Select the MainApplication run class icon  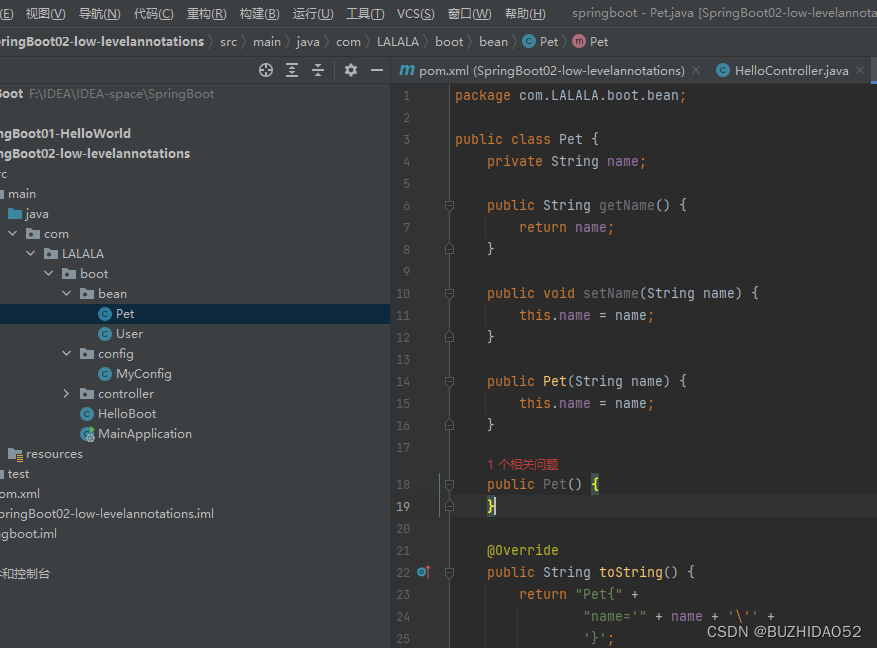click(x=87, y=434)
